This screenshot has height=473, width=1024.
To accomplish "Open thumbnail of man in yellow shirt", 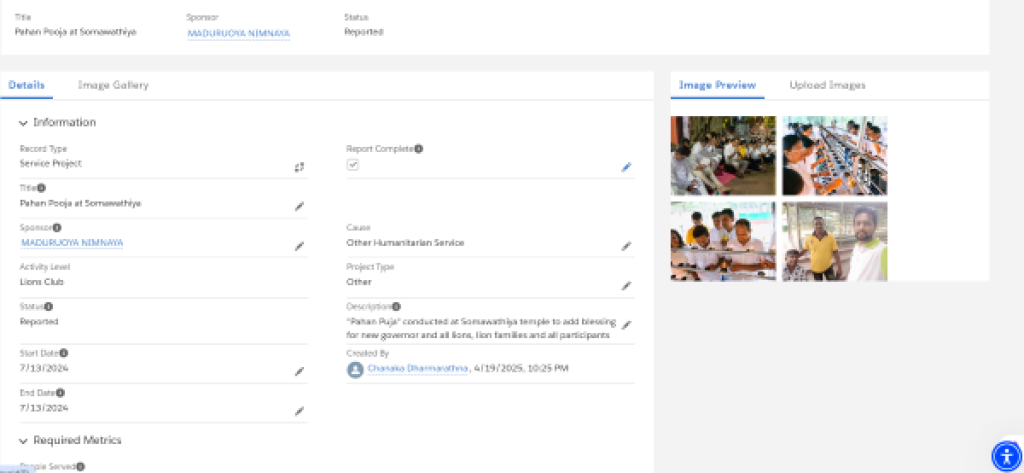I will click(835, 241).
